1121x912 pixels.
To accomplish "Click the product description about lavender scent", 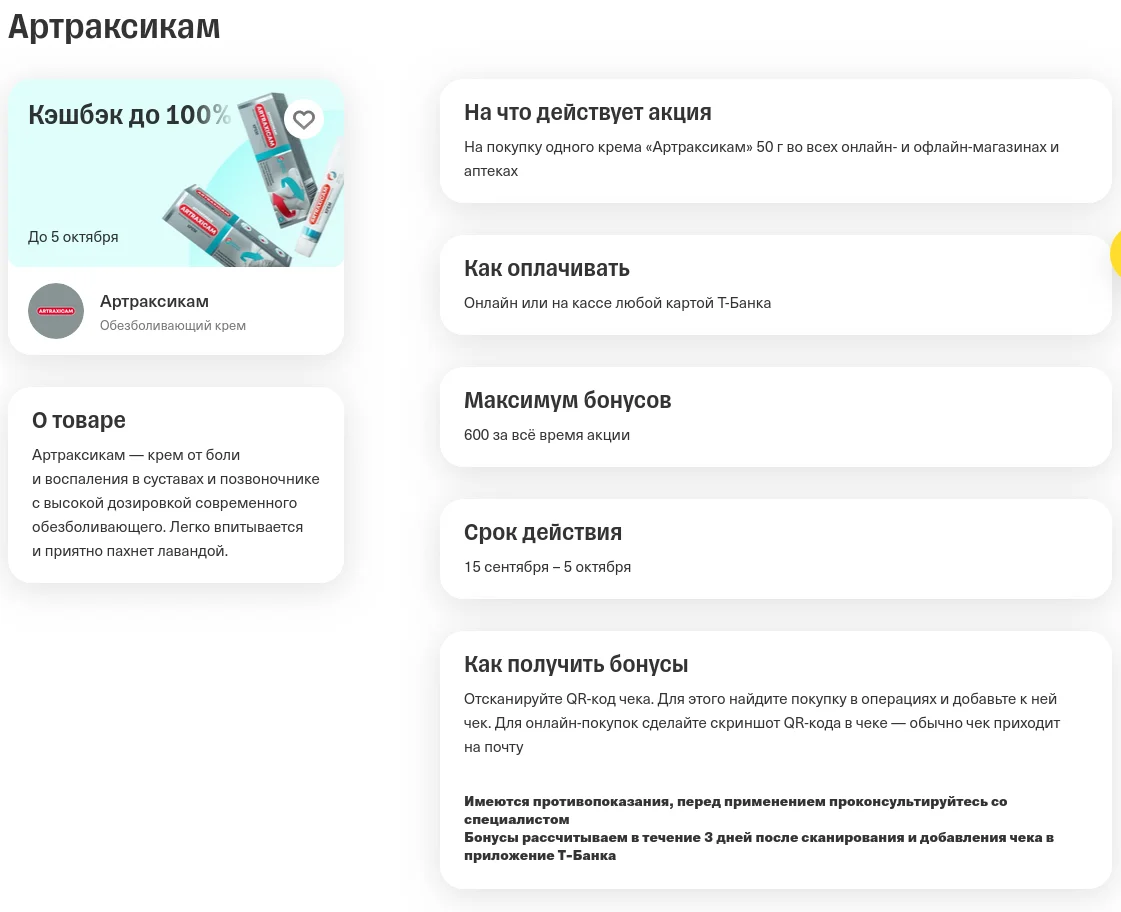I will [x=176, y=502].
